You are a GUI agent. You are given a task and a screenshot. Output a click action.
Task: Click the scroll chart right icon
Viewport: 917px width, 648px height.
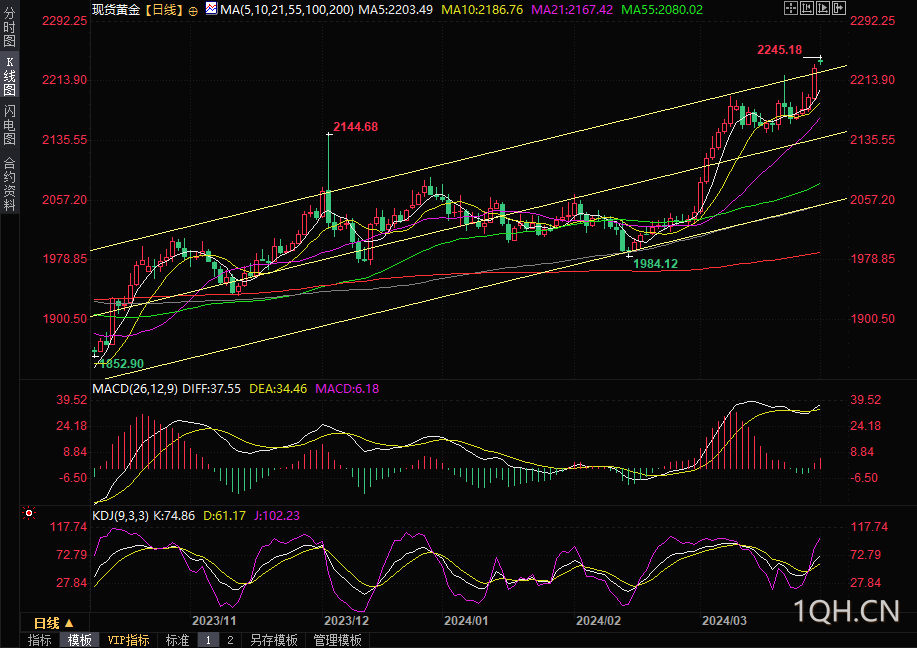pyautogui.click(x=823, y=8)
